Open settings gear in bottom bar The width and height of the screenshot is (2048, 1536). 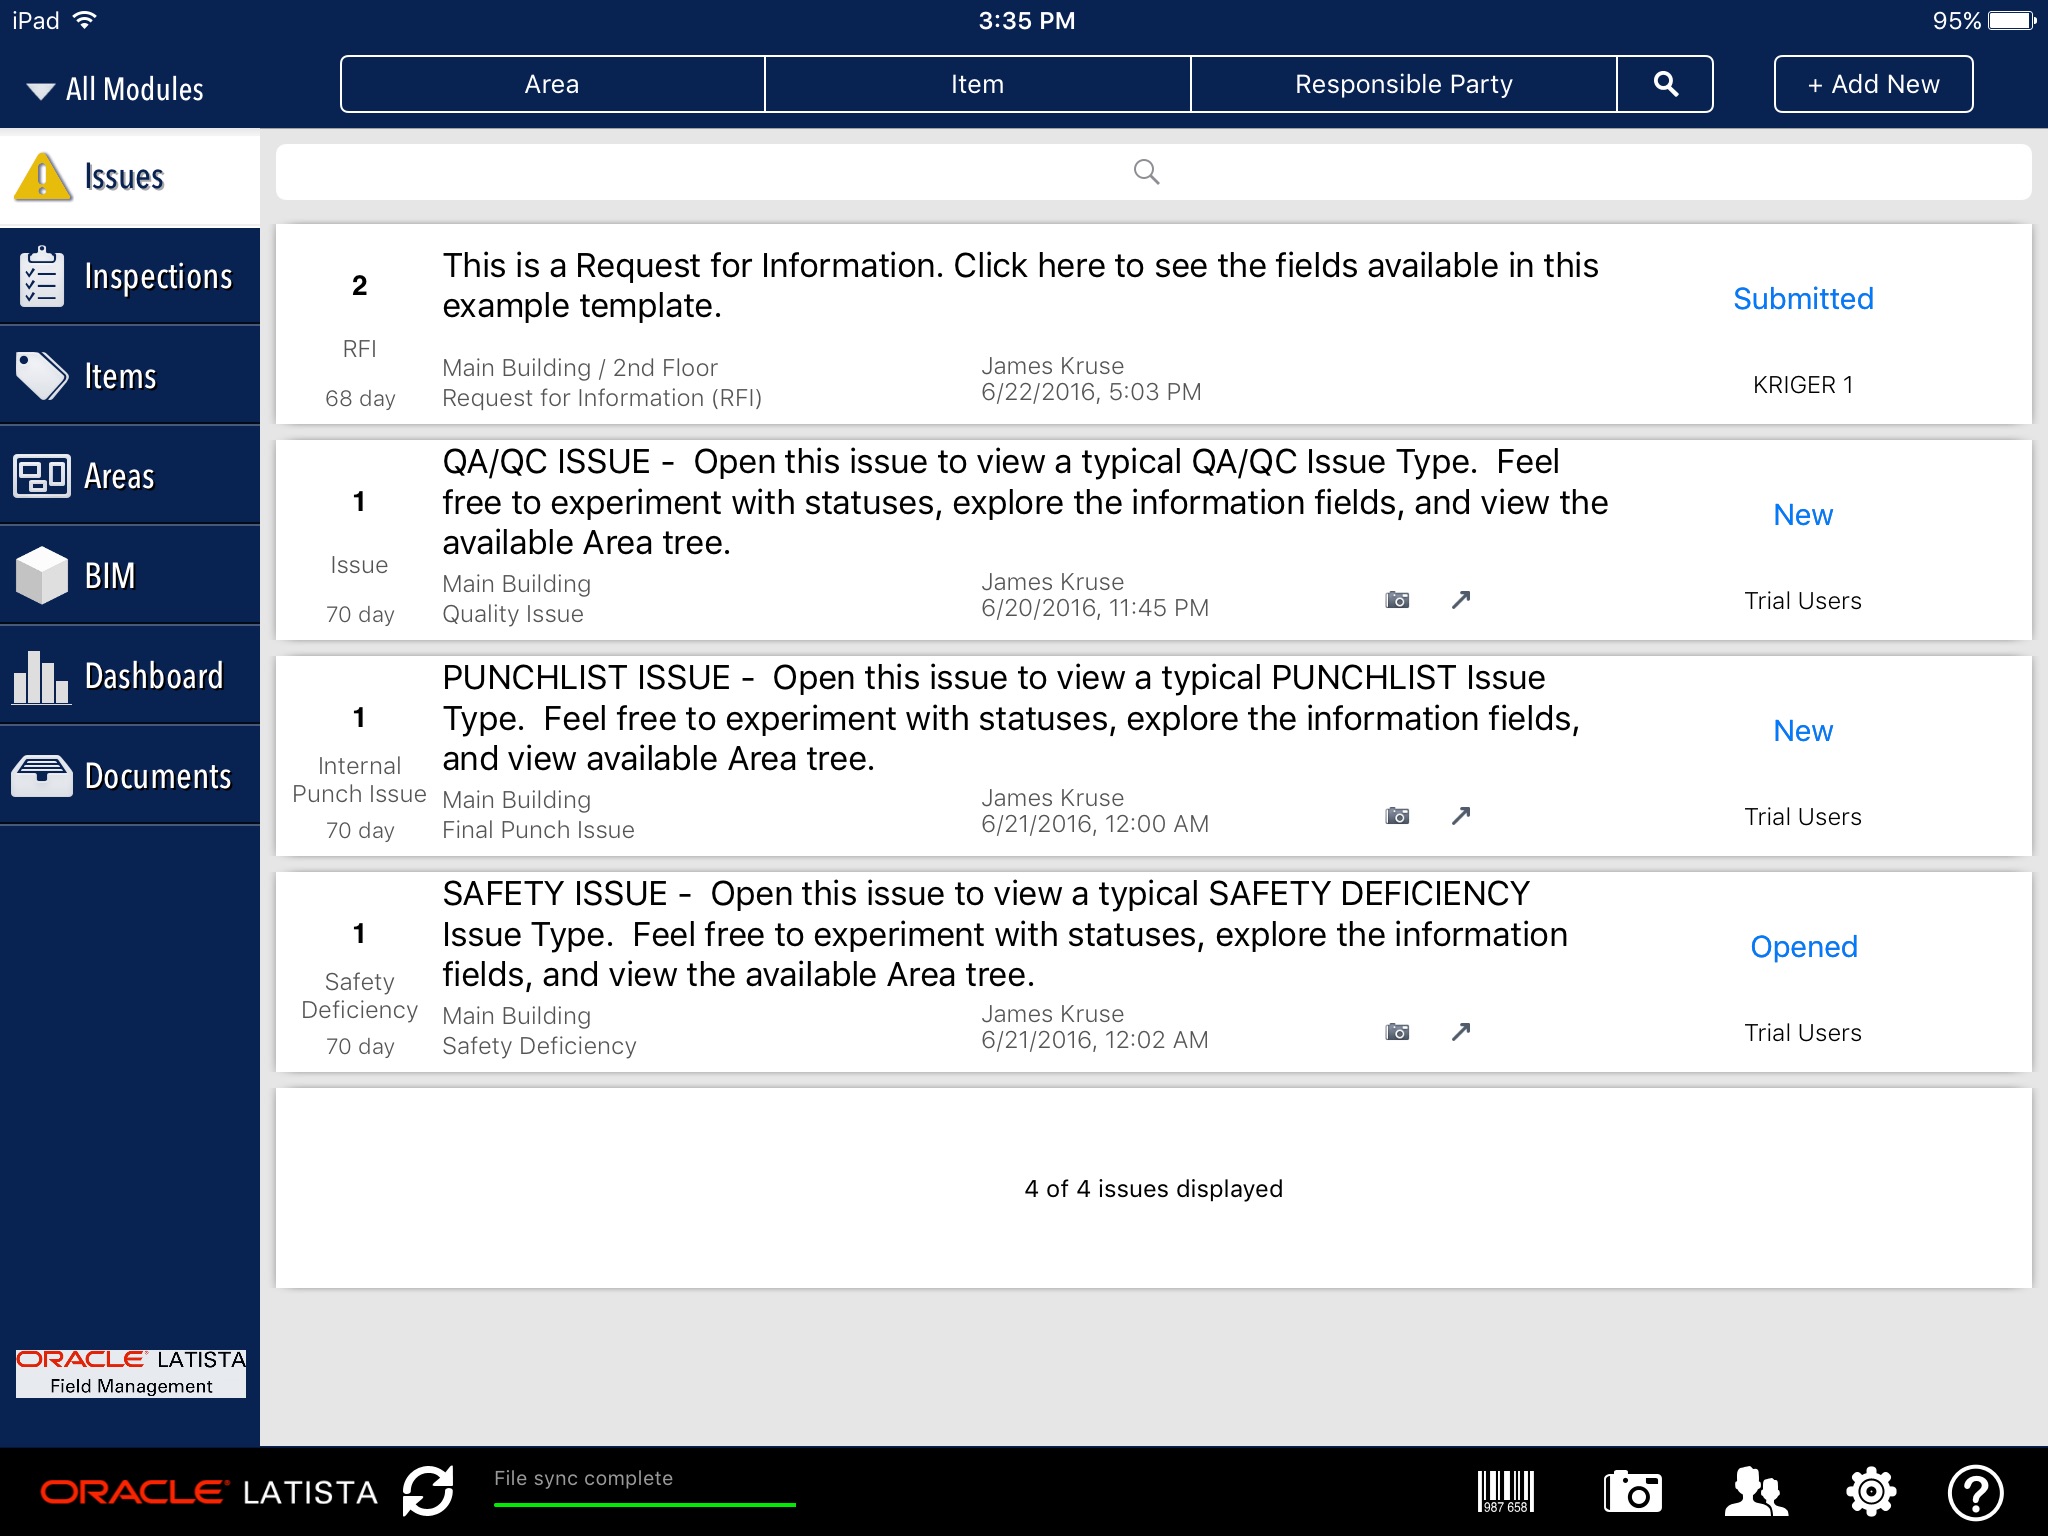(x=1870, y=1491)
